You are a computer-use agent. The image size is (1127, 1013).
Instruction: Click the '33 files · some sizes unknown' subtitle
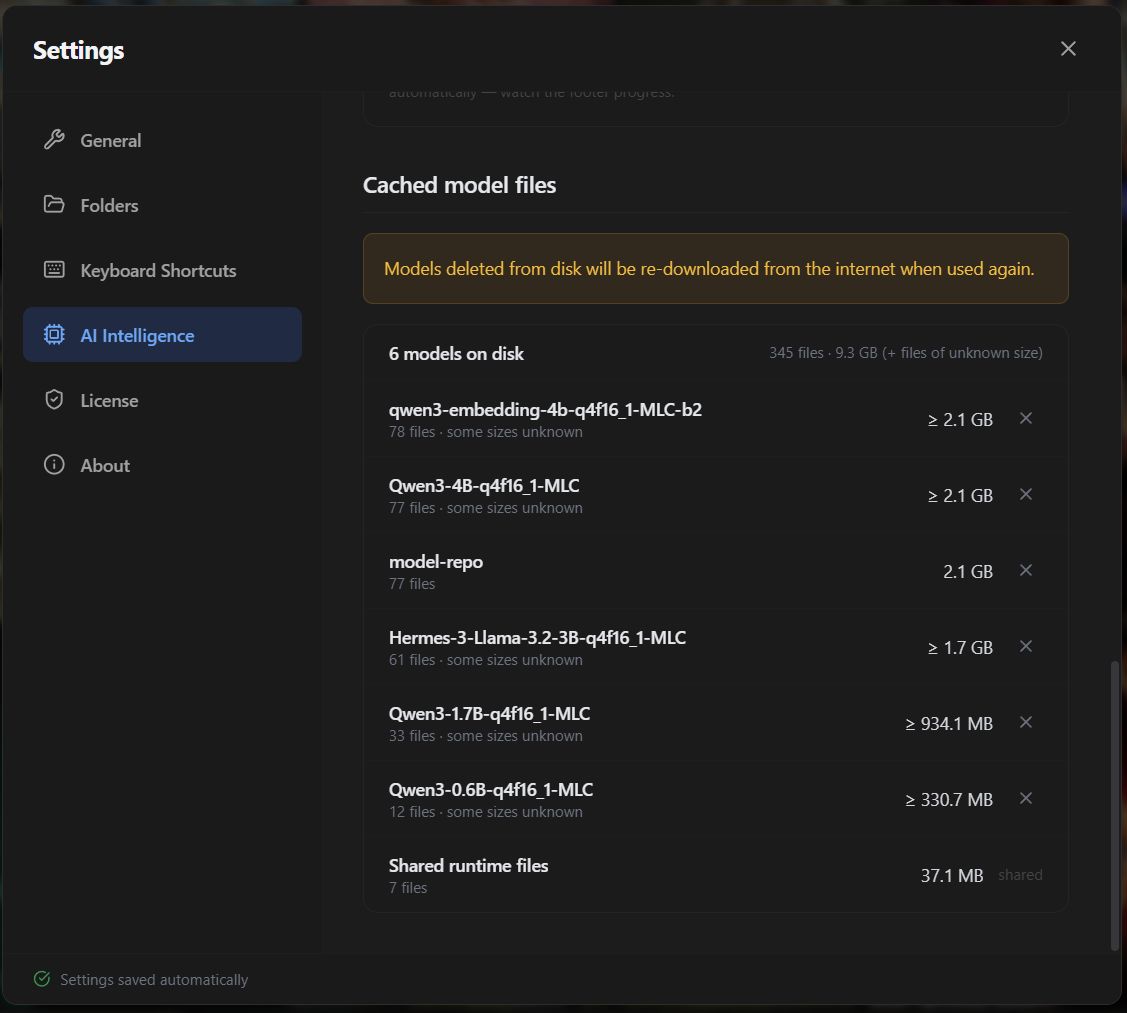click(x=485, y=736)
